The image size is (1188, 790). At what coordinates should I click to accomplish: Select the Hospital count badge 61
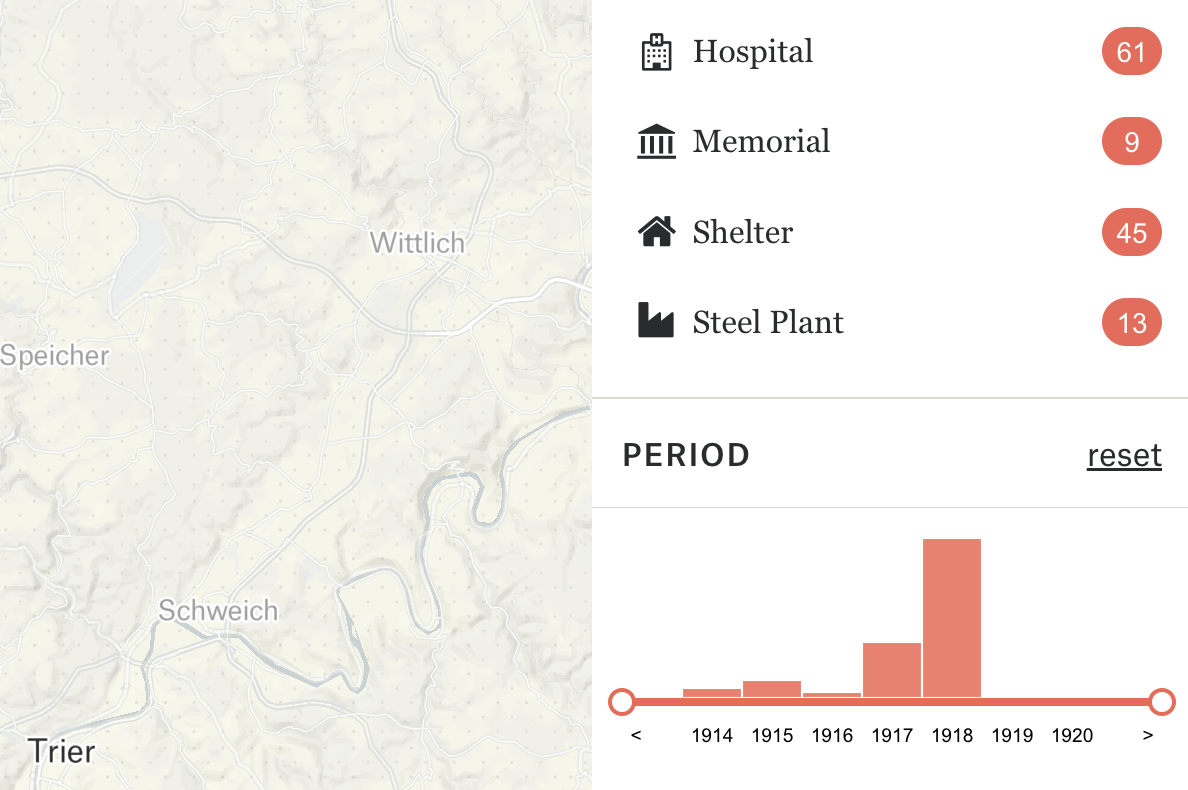1131,52
